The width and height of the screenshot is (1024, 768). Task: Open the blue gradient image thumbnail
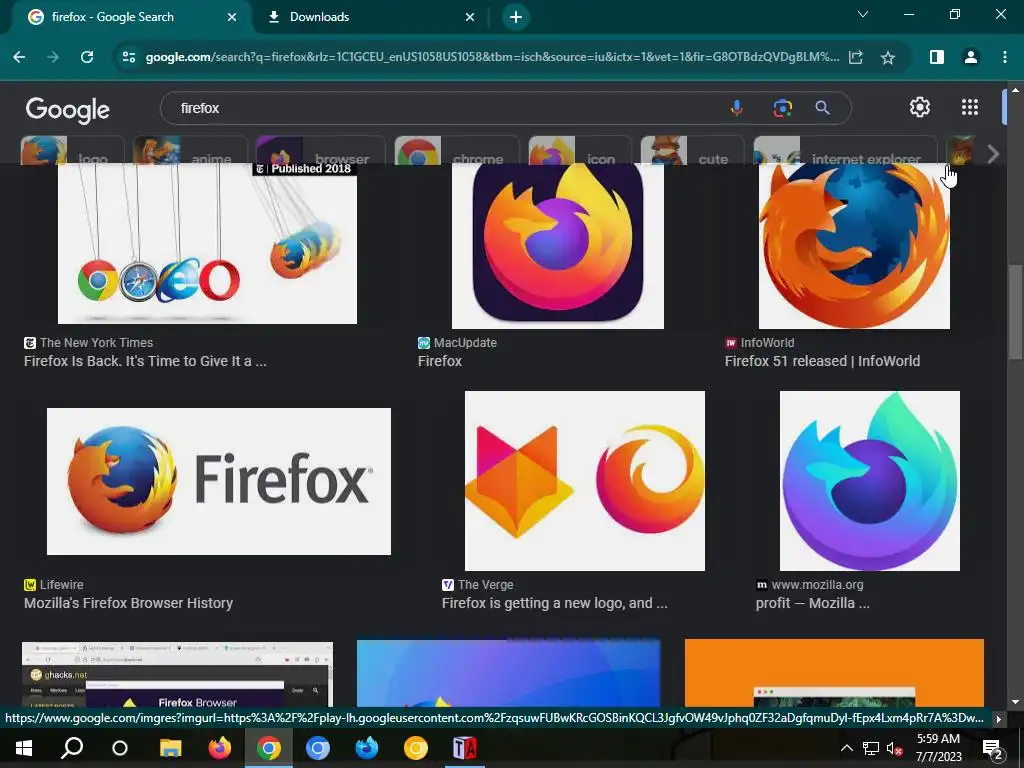tap(508, 673)
